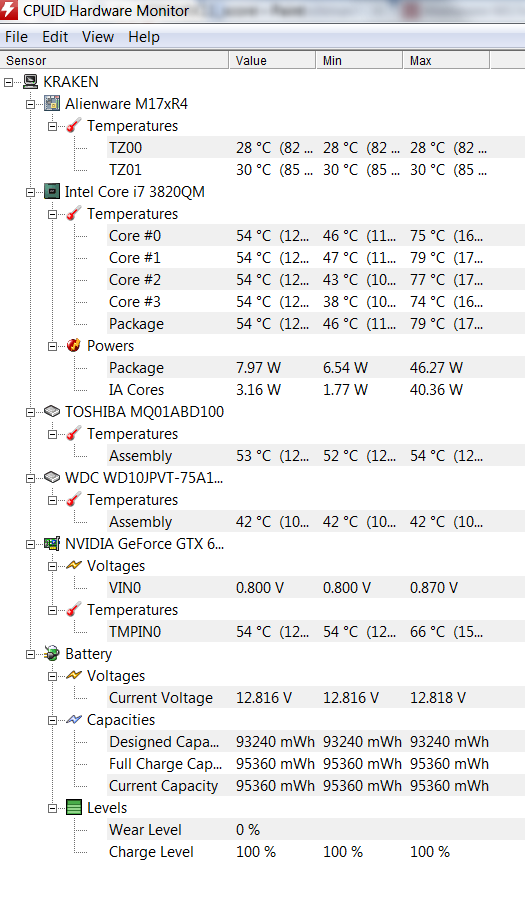Click the NVIDIA GeForce graphics card icon
527x907 pixels.
52,543
